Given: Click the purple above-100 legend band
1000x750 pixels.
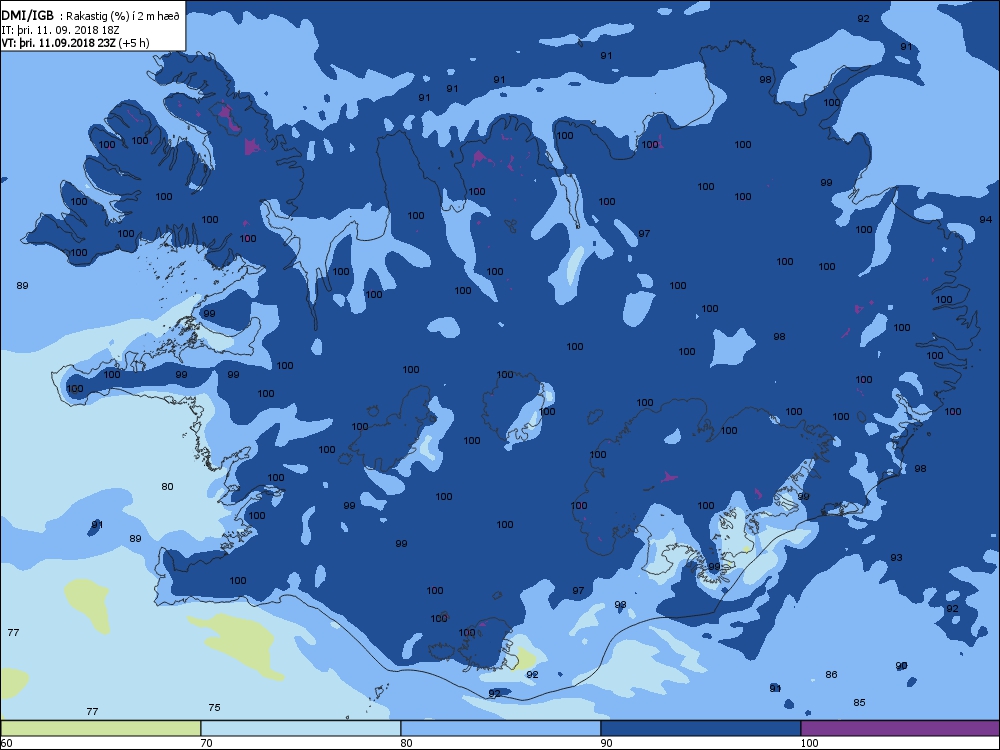Looking at the screenshot, I should [x=900, y=728].
